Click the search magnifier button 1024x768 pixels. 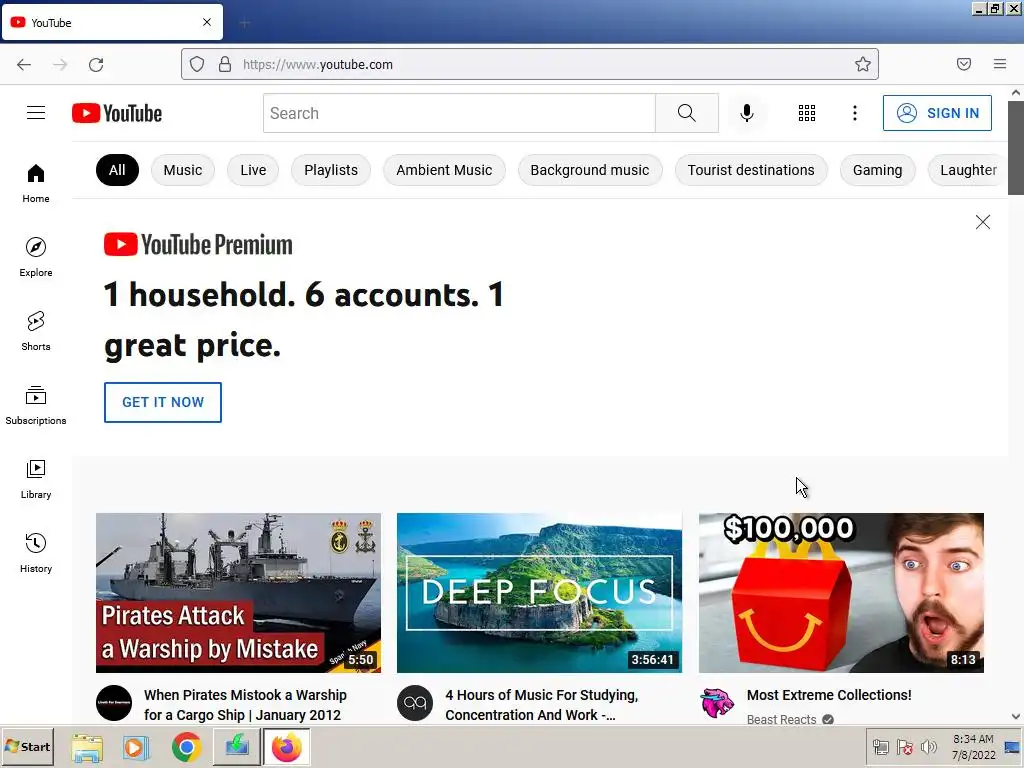click(x=686, y=113)
